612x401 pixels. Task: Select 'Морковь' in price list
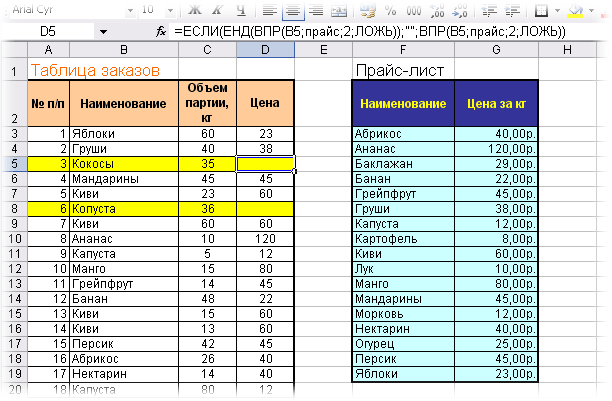[403, 314]
